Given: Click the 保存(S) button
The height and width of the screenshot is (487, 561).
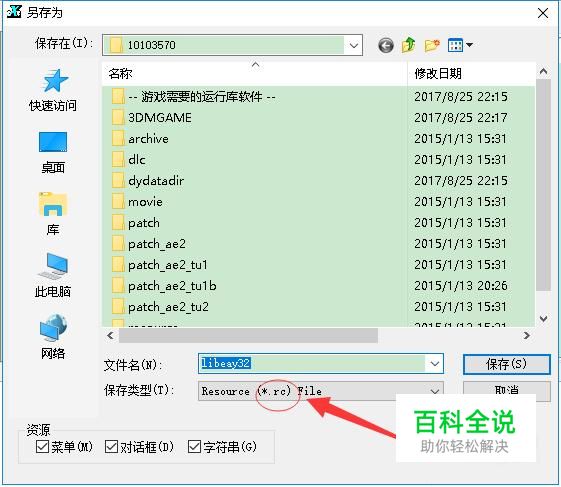Looking at the screenshot, I should click(507, 364).
